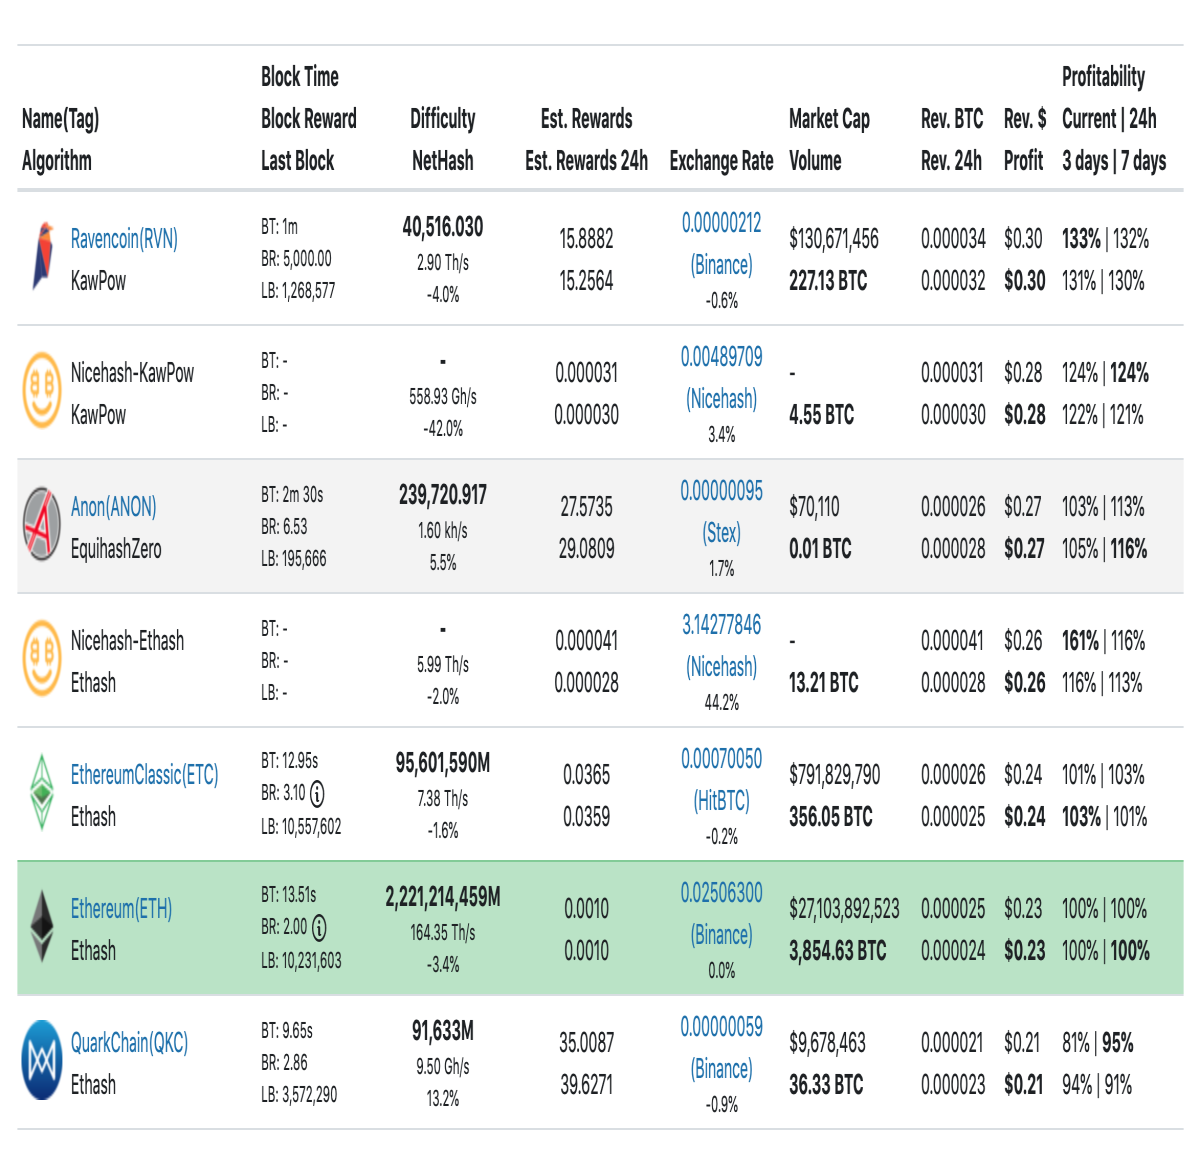Click info icon beside ETH block reward 2.00
Viewport: 1200px width, 1160px height.
click(319, 928)
